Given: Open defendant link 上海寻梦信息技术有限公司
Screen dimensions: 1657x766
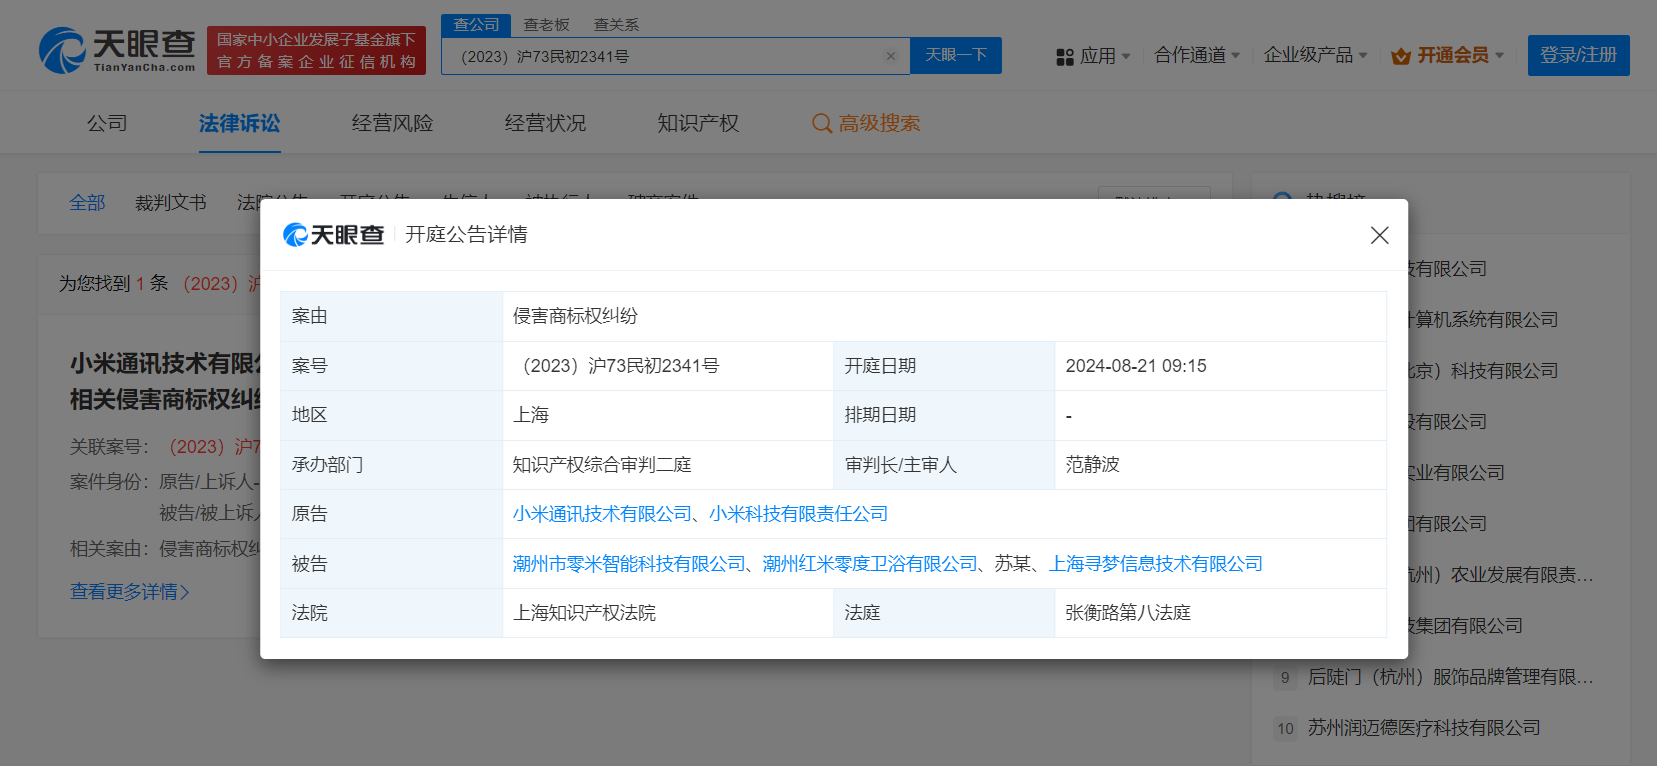Looking at the screenshot, I should point(1155,564).
